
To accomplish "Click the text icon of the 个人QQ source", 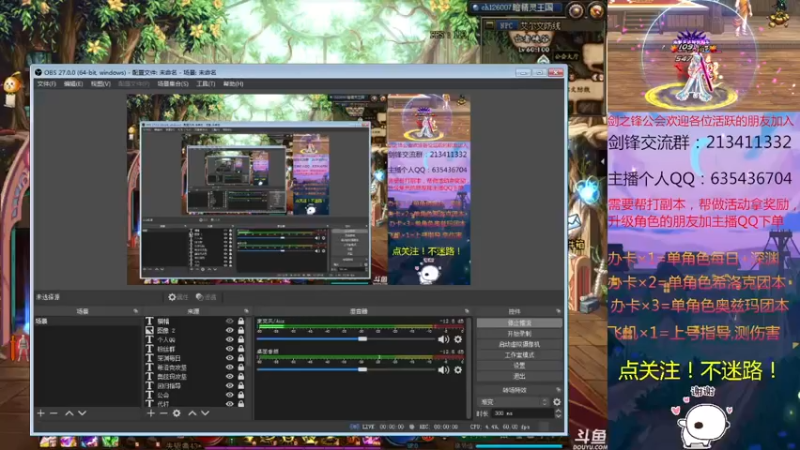I will coord(149,340).
